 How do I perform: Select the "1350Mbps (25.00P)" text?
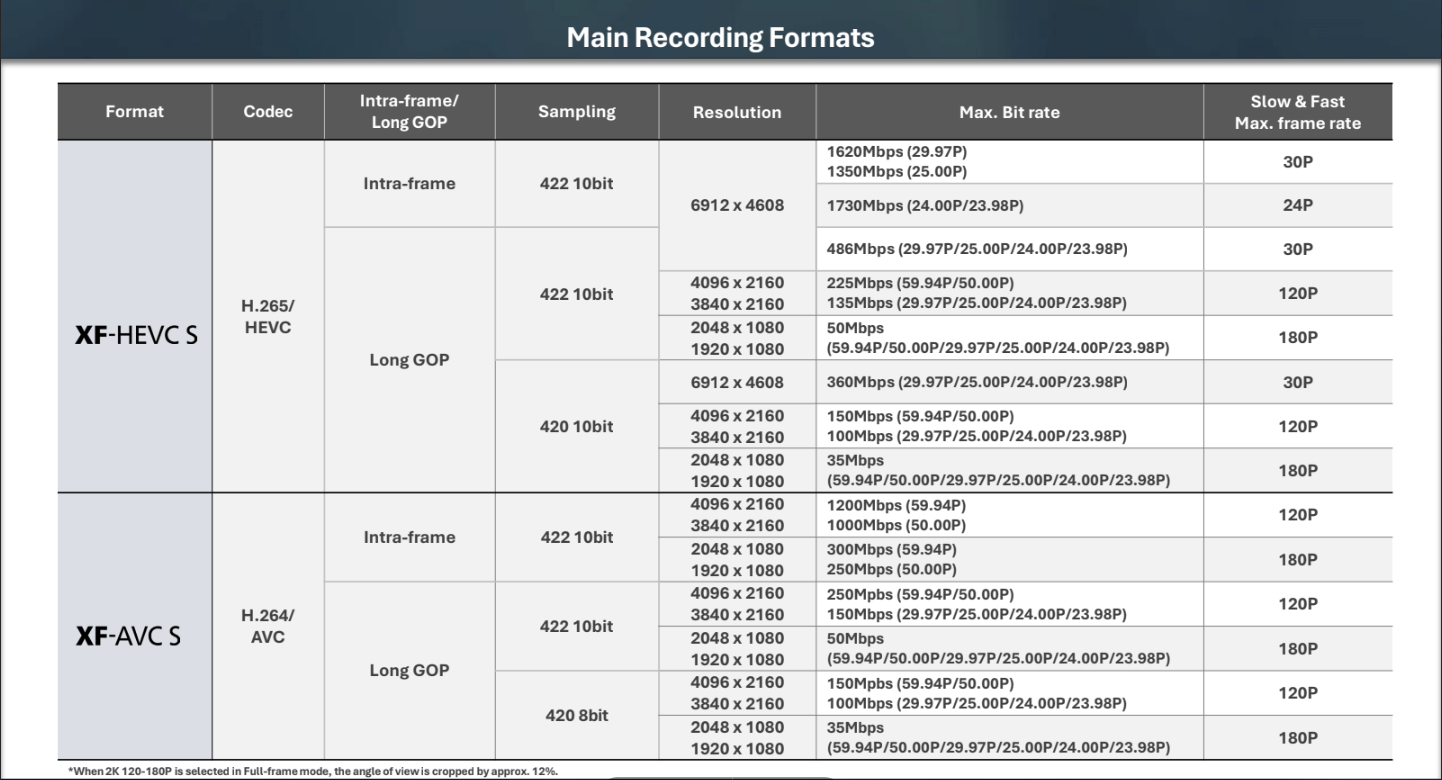click(897, 172)
